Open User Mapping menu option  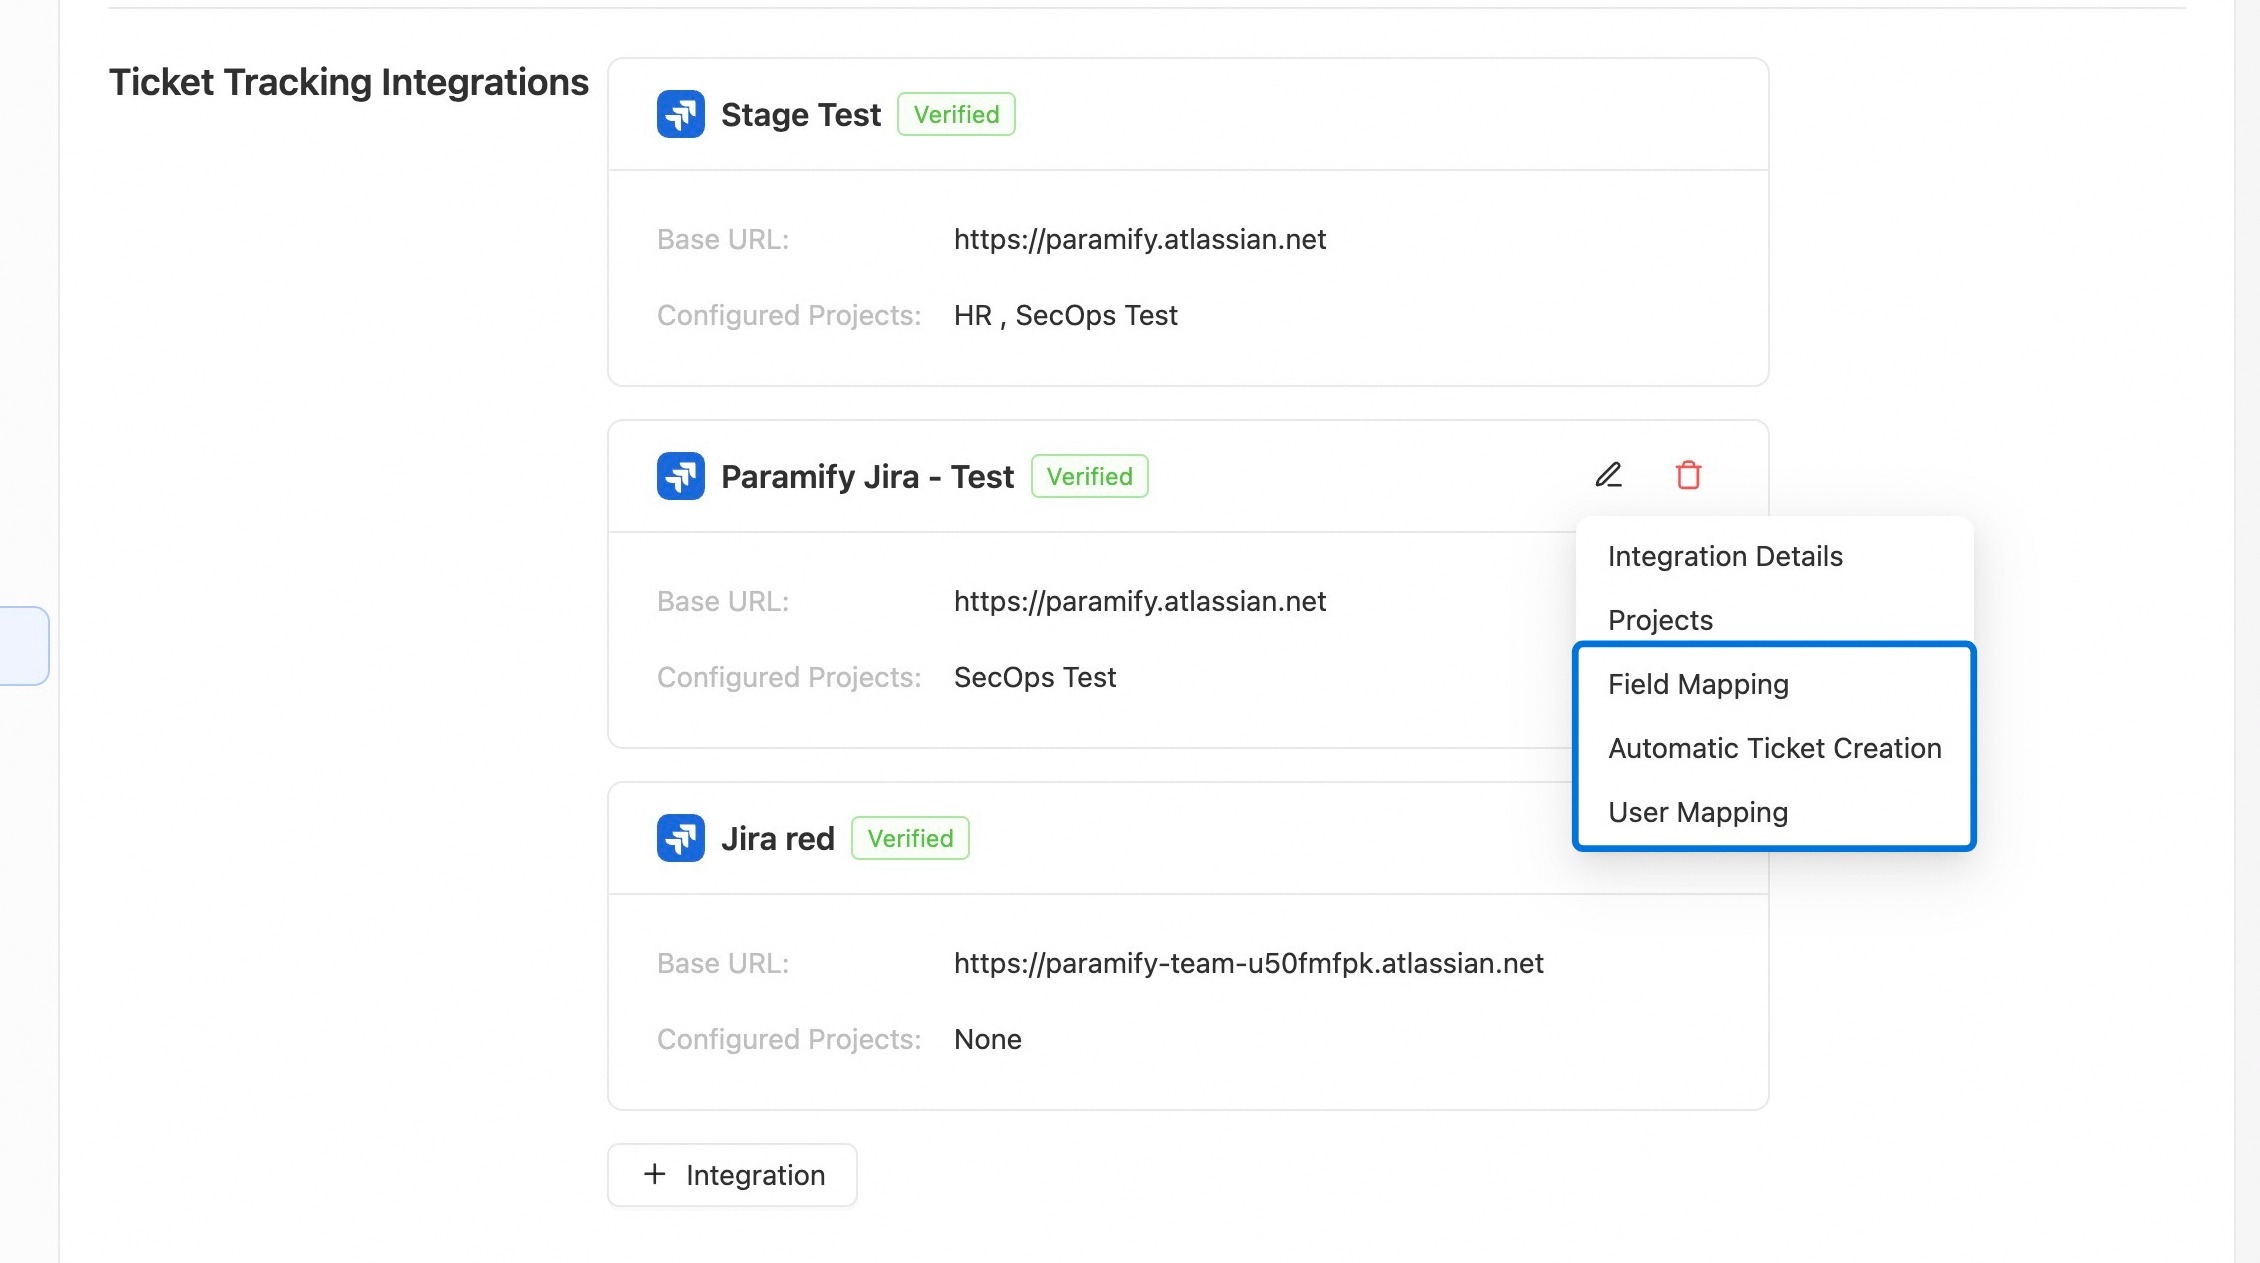[1774, 812]
